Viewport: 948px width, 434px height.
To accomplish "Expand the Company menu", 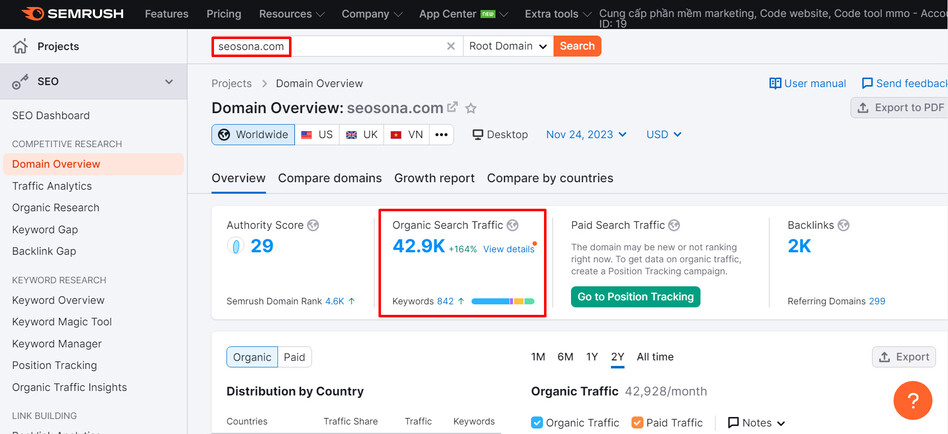I will pos(372,13).
